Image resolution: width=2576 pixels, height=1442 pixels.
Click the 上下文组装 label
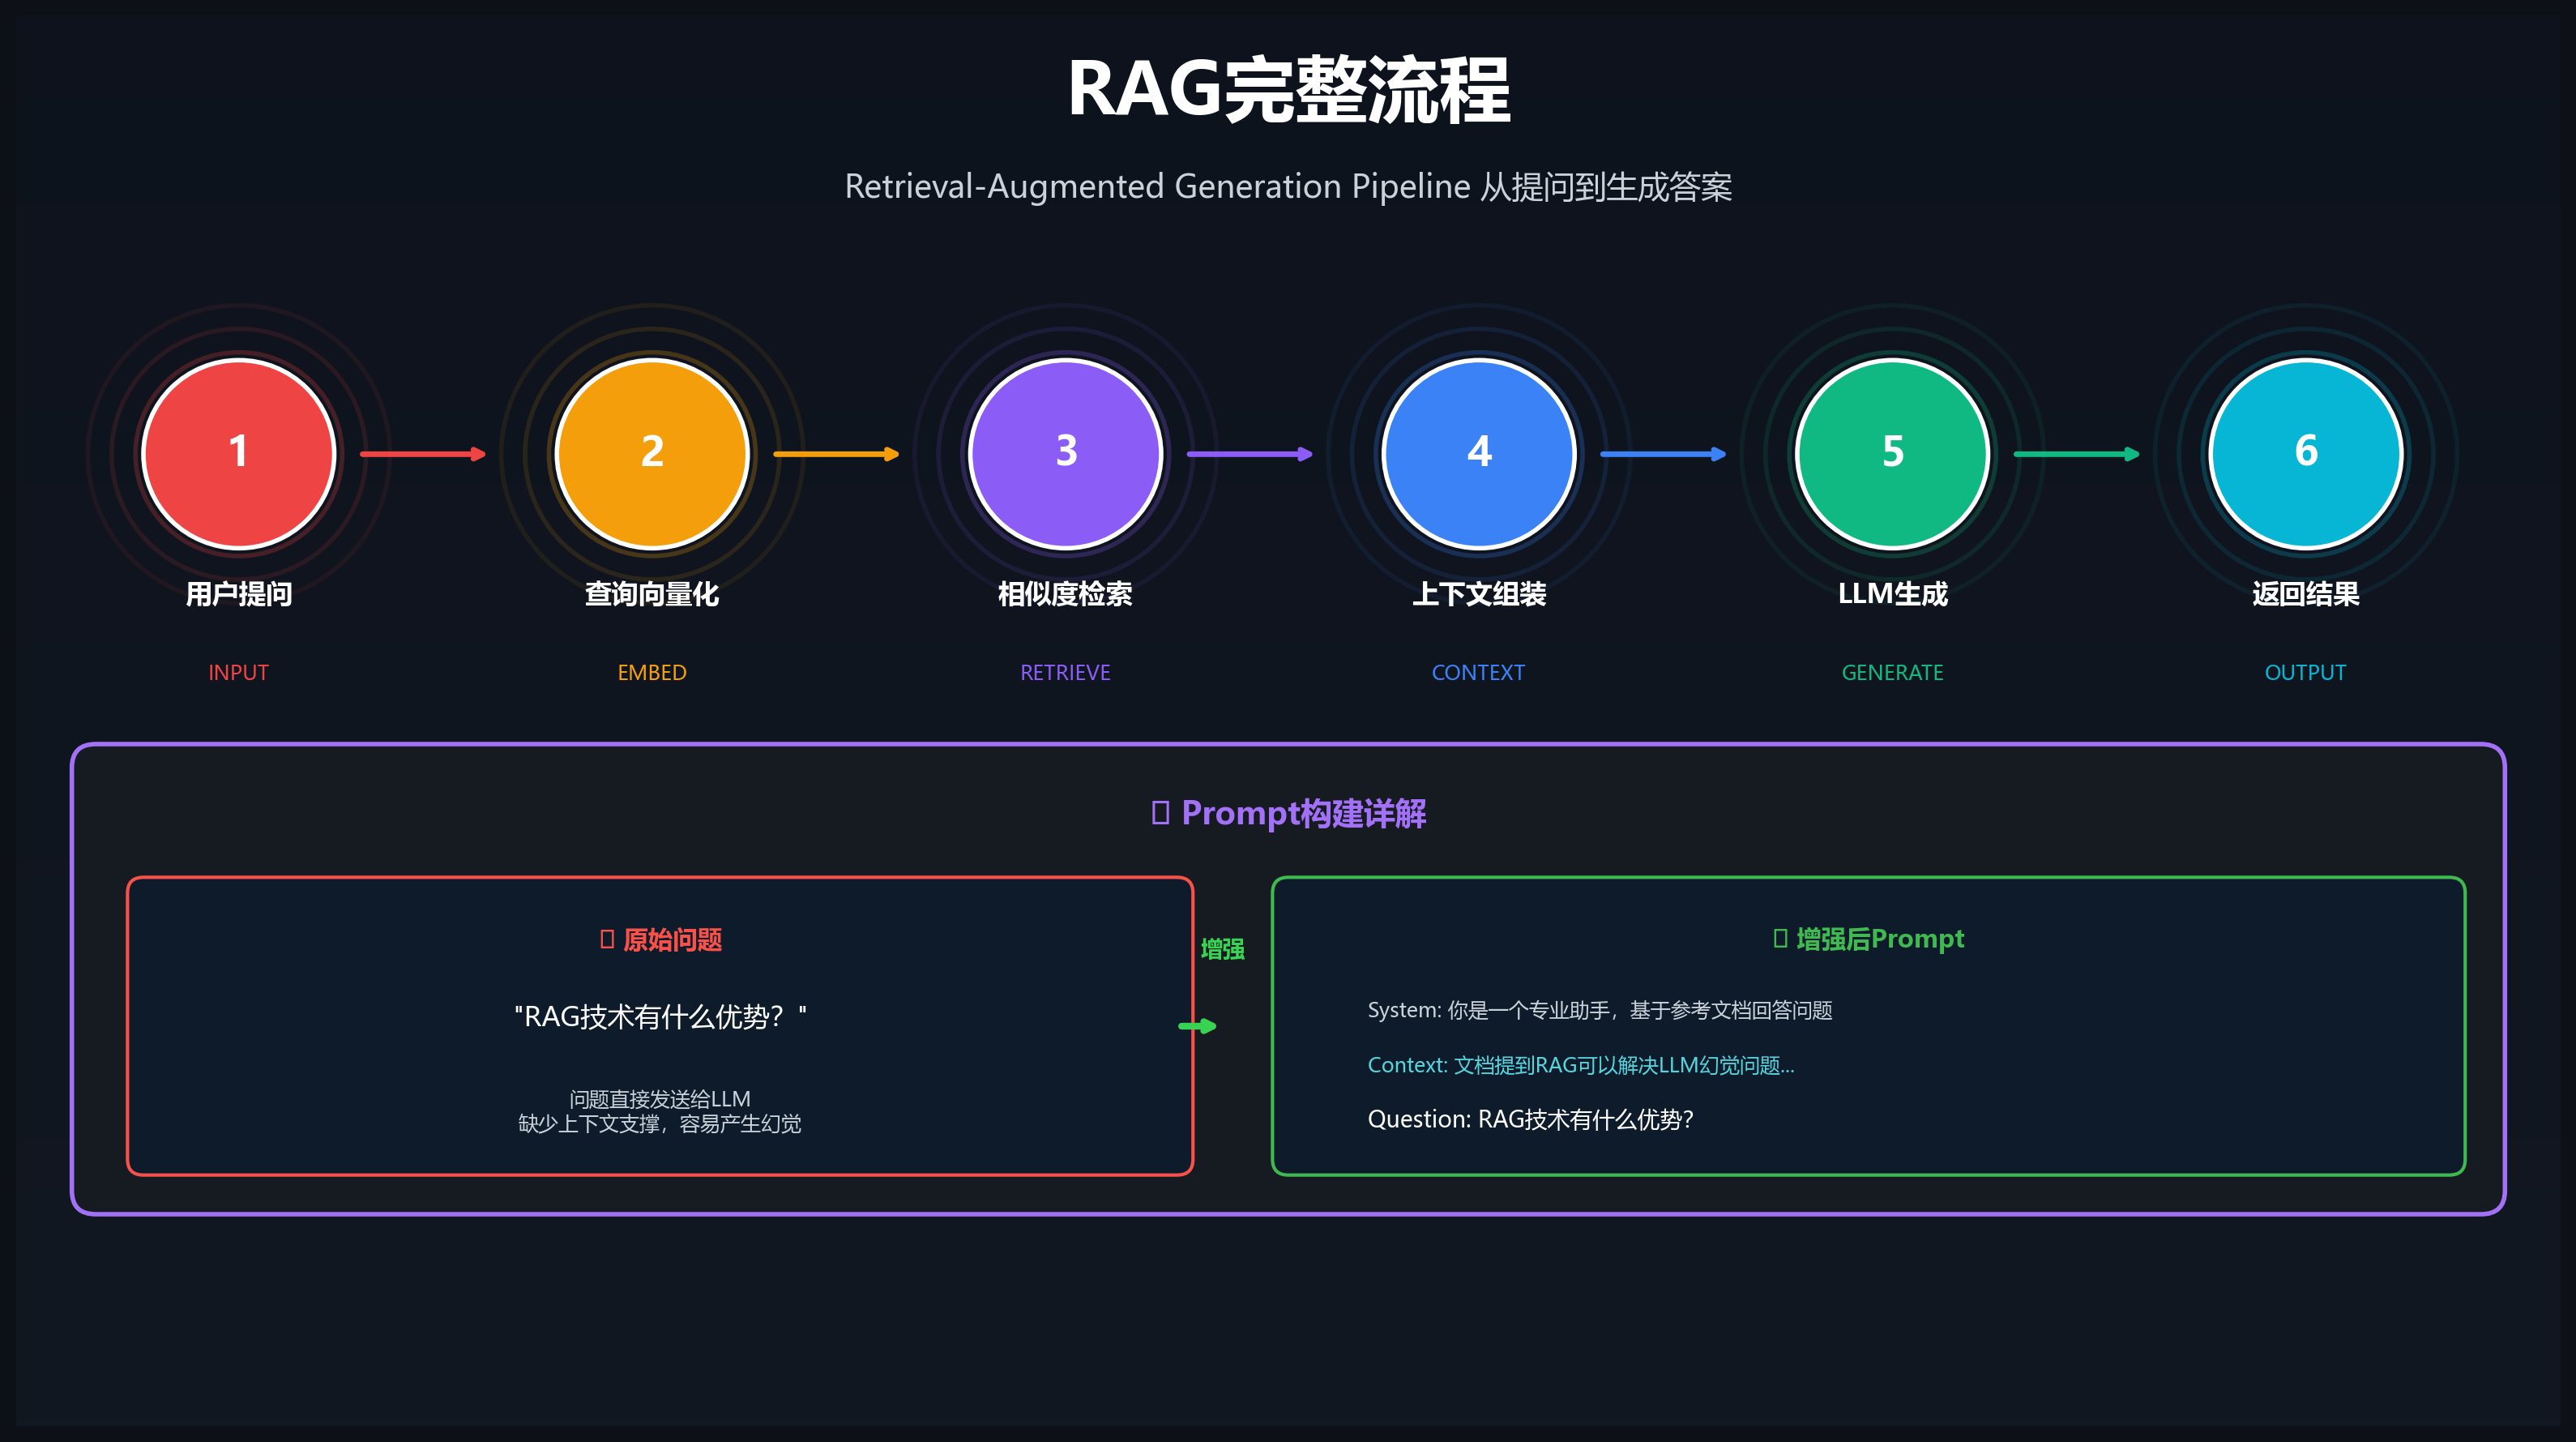[x=1479, y=594]
